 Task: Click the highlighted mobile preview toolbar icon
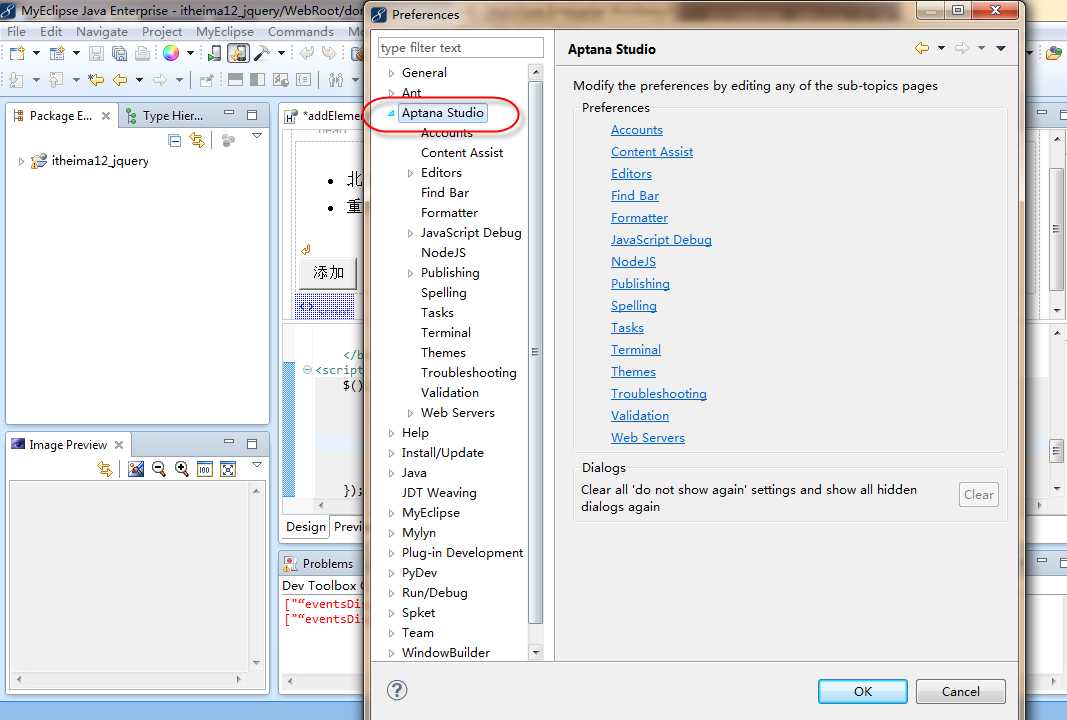click(238, 53)
